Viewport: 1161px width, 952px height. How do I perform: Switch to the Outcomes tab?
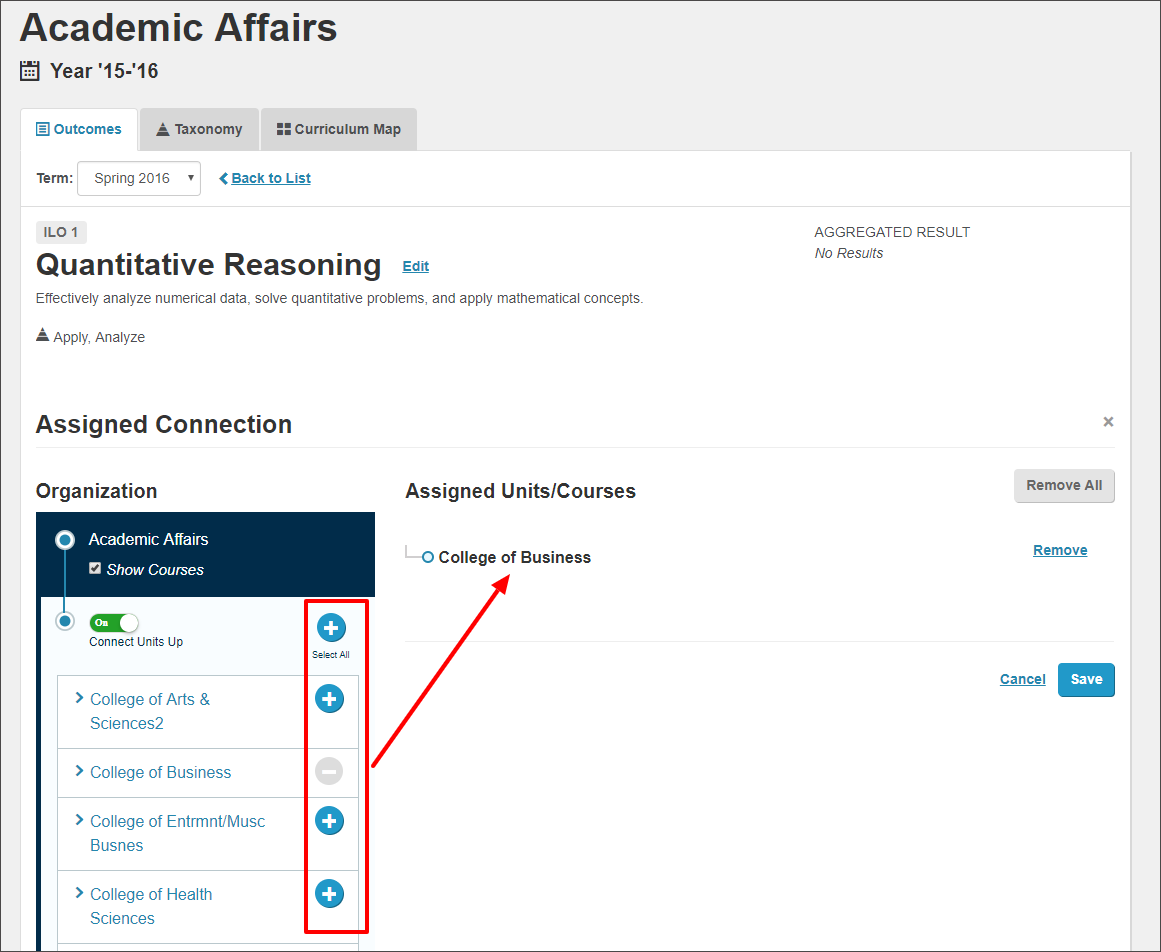pyautogui.click(x=79, y=130)
